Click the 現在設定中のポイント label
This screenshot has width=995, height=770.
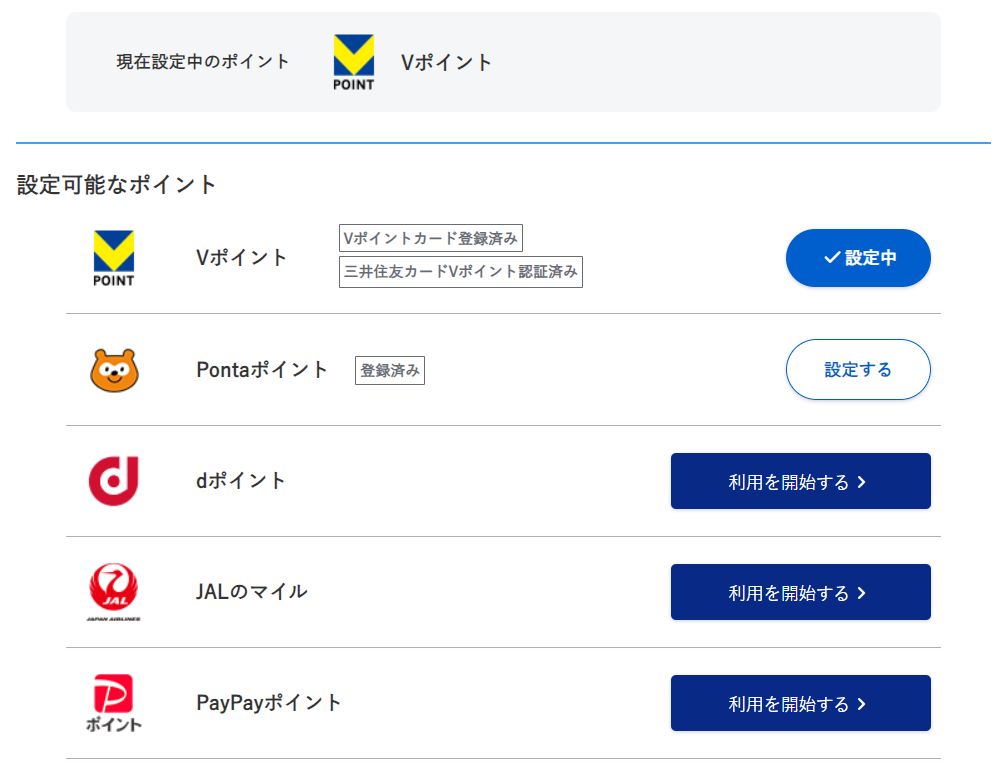click(x=203, y=62)
